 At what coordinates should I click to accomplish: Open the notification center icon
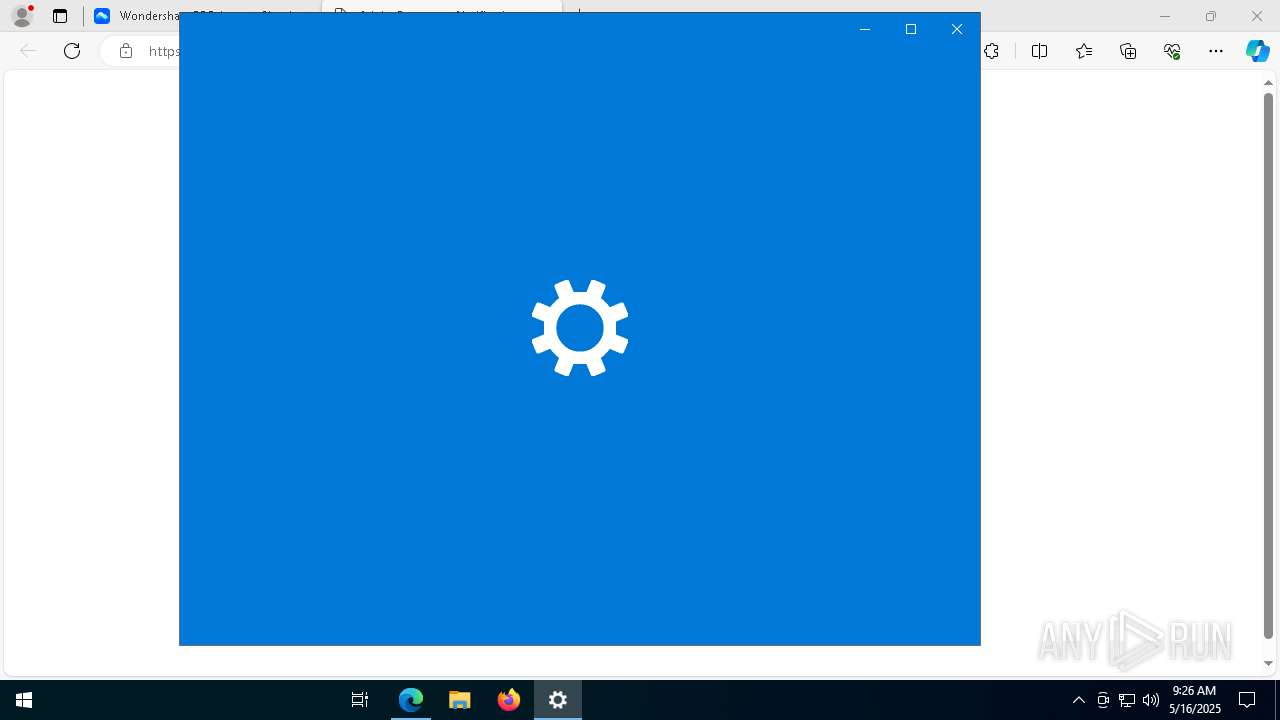click(x=1247, y=700)
